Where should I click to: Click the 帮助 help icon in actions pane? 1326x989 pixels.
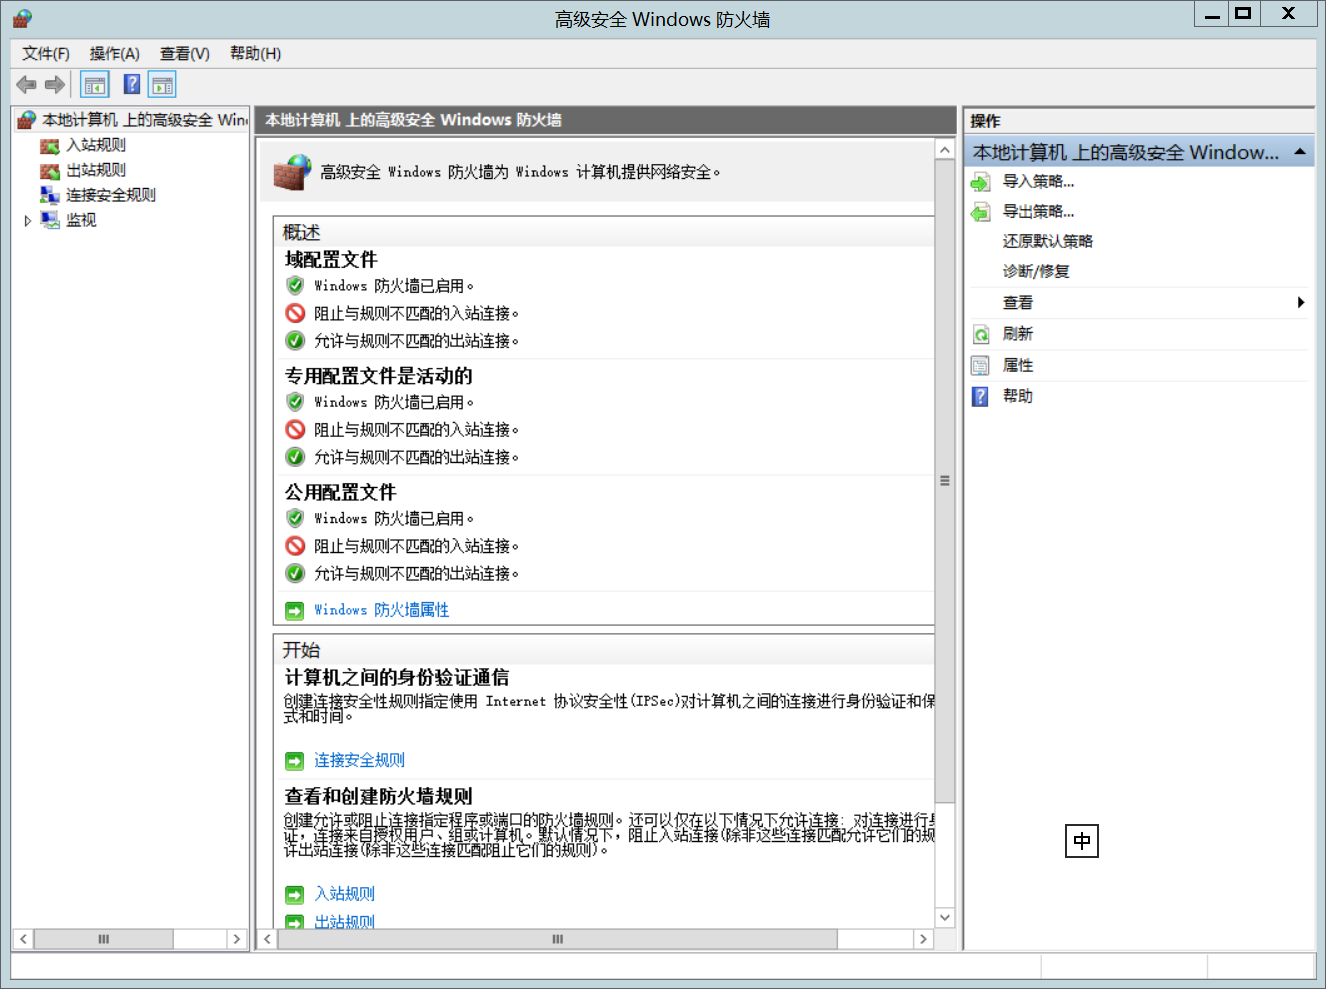point(981,397)
